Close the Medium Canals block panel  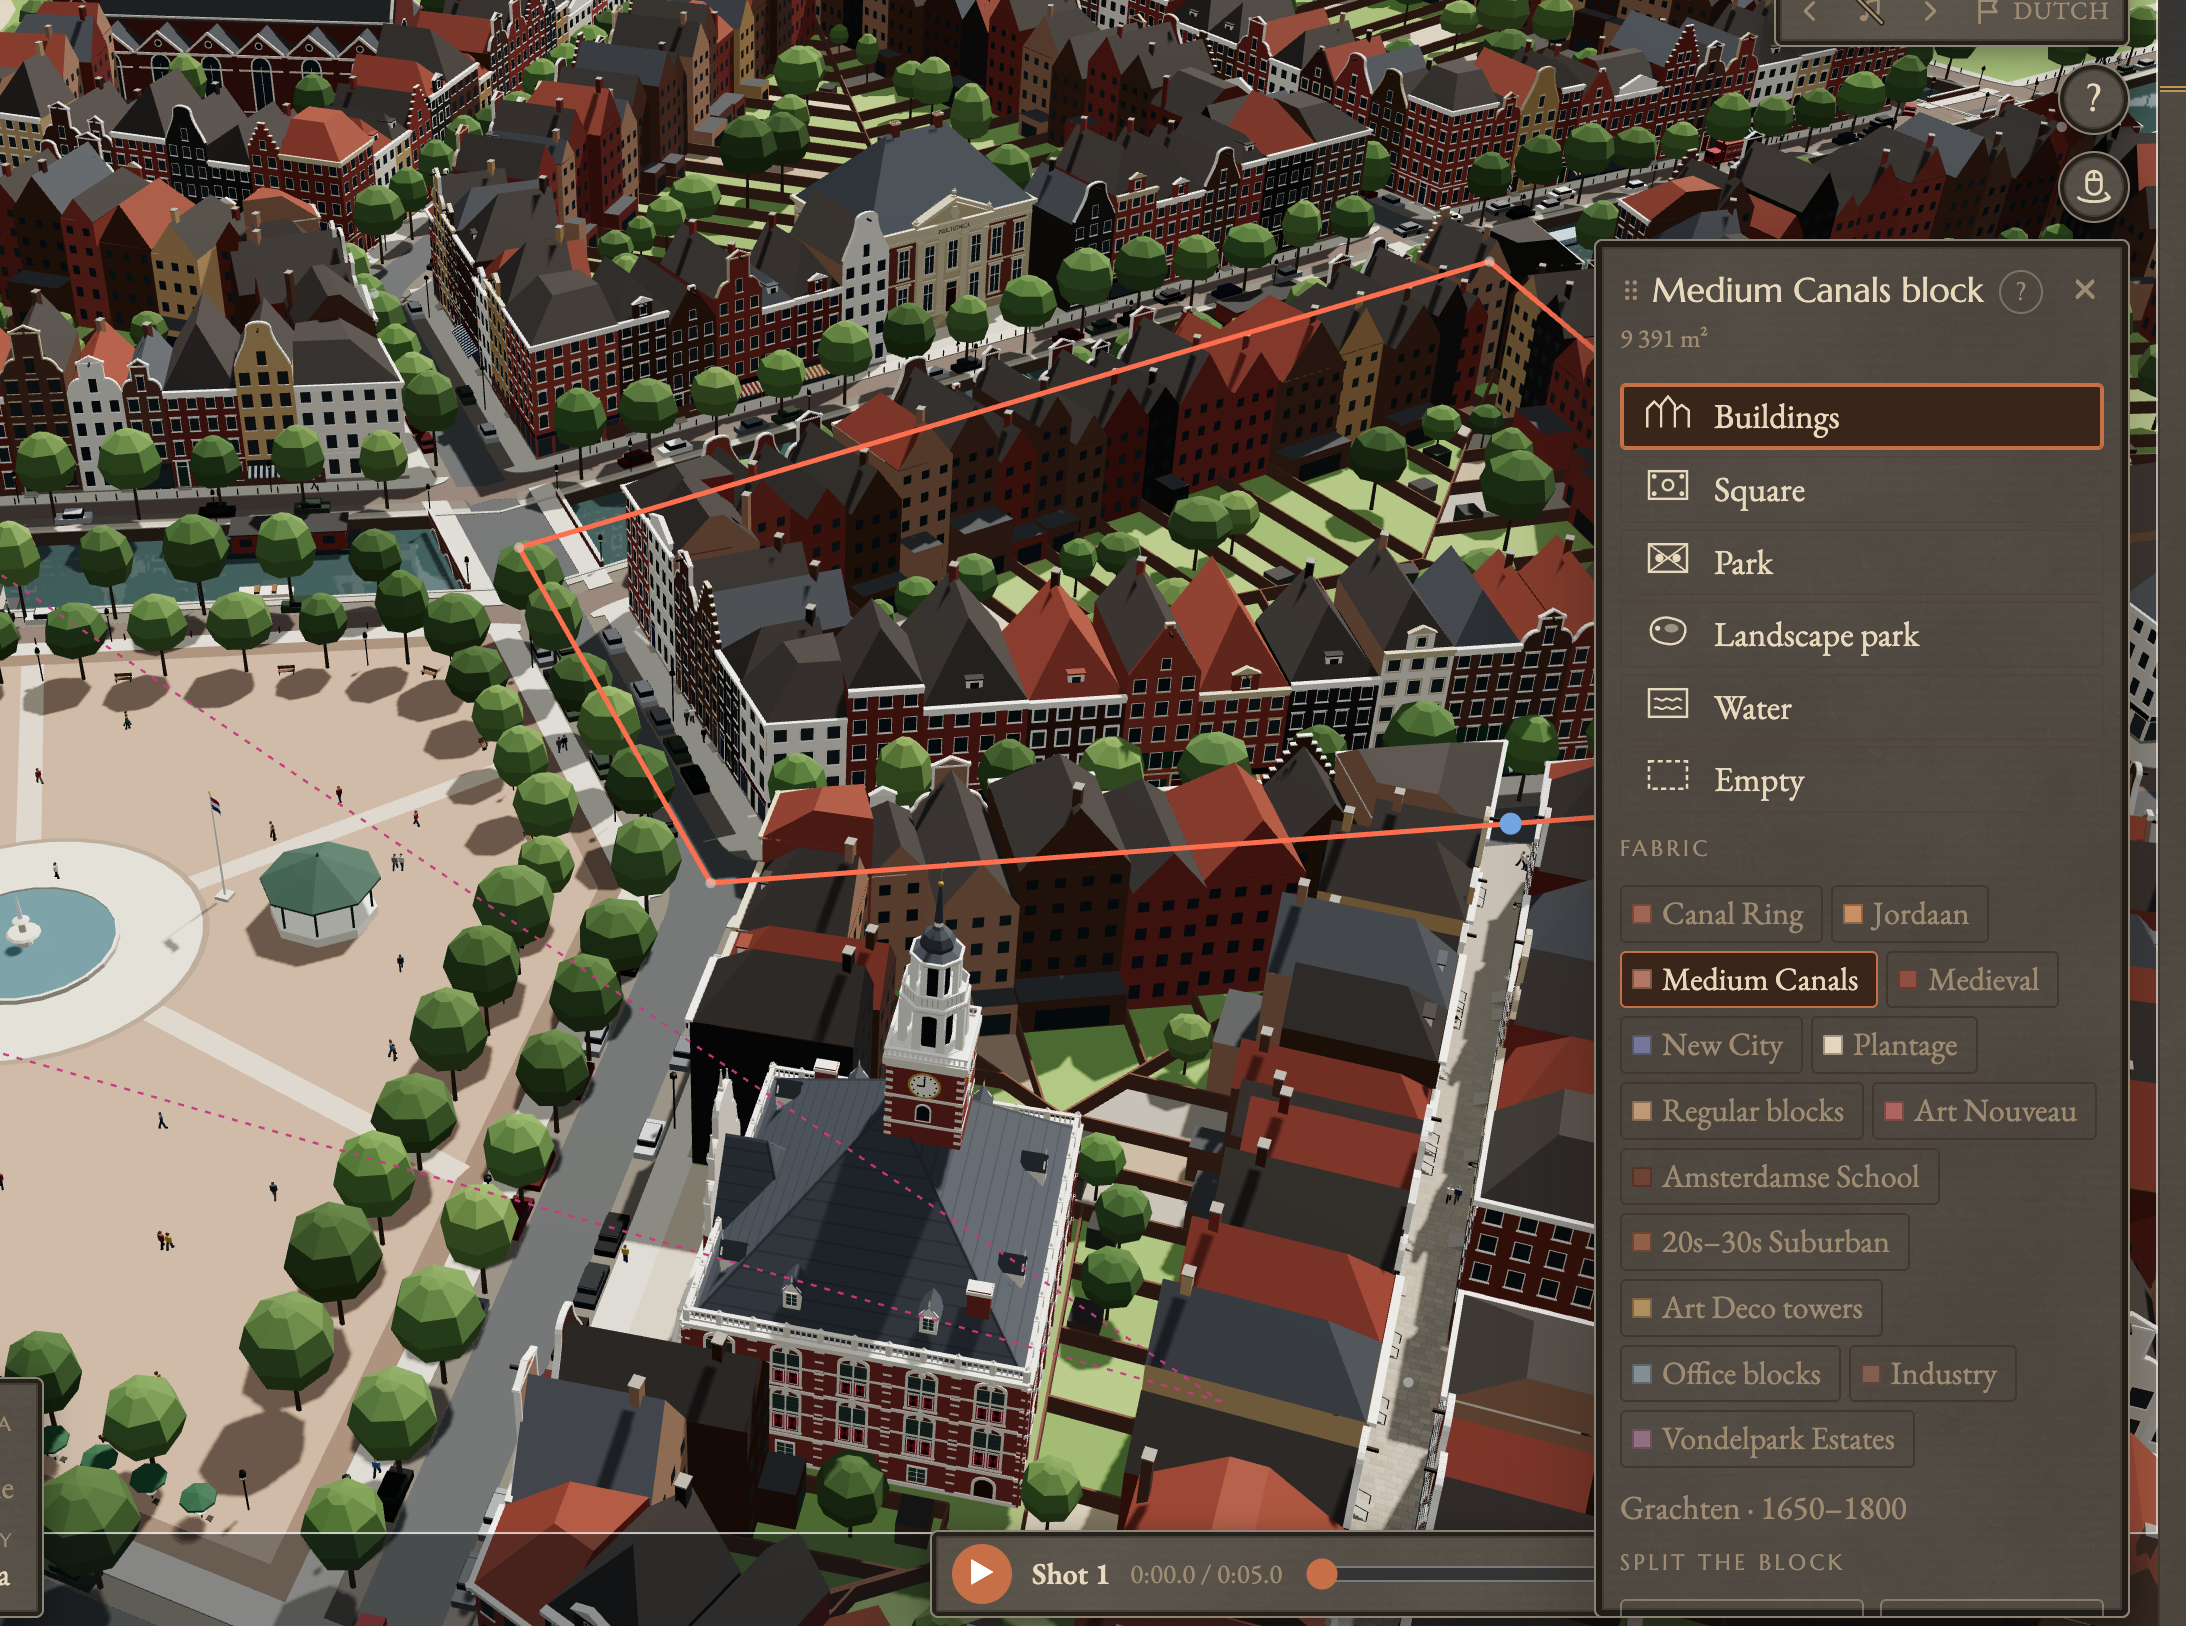point(2085,290)
